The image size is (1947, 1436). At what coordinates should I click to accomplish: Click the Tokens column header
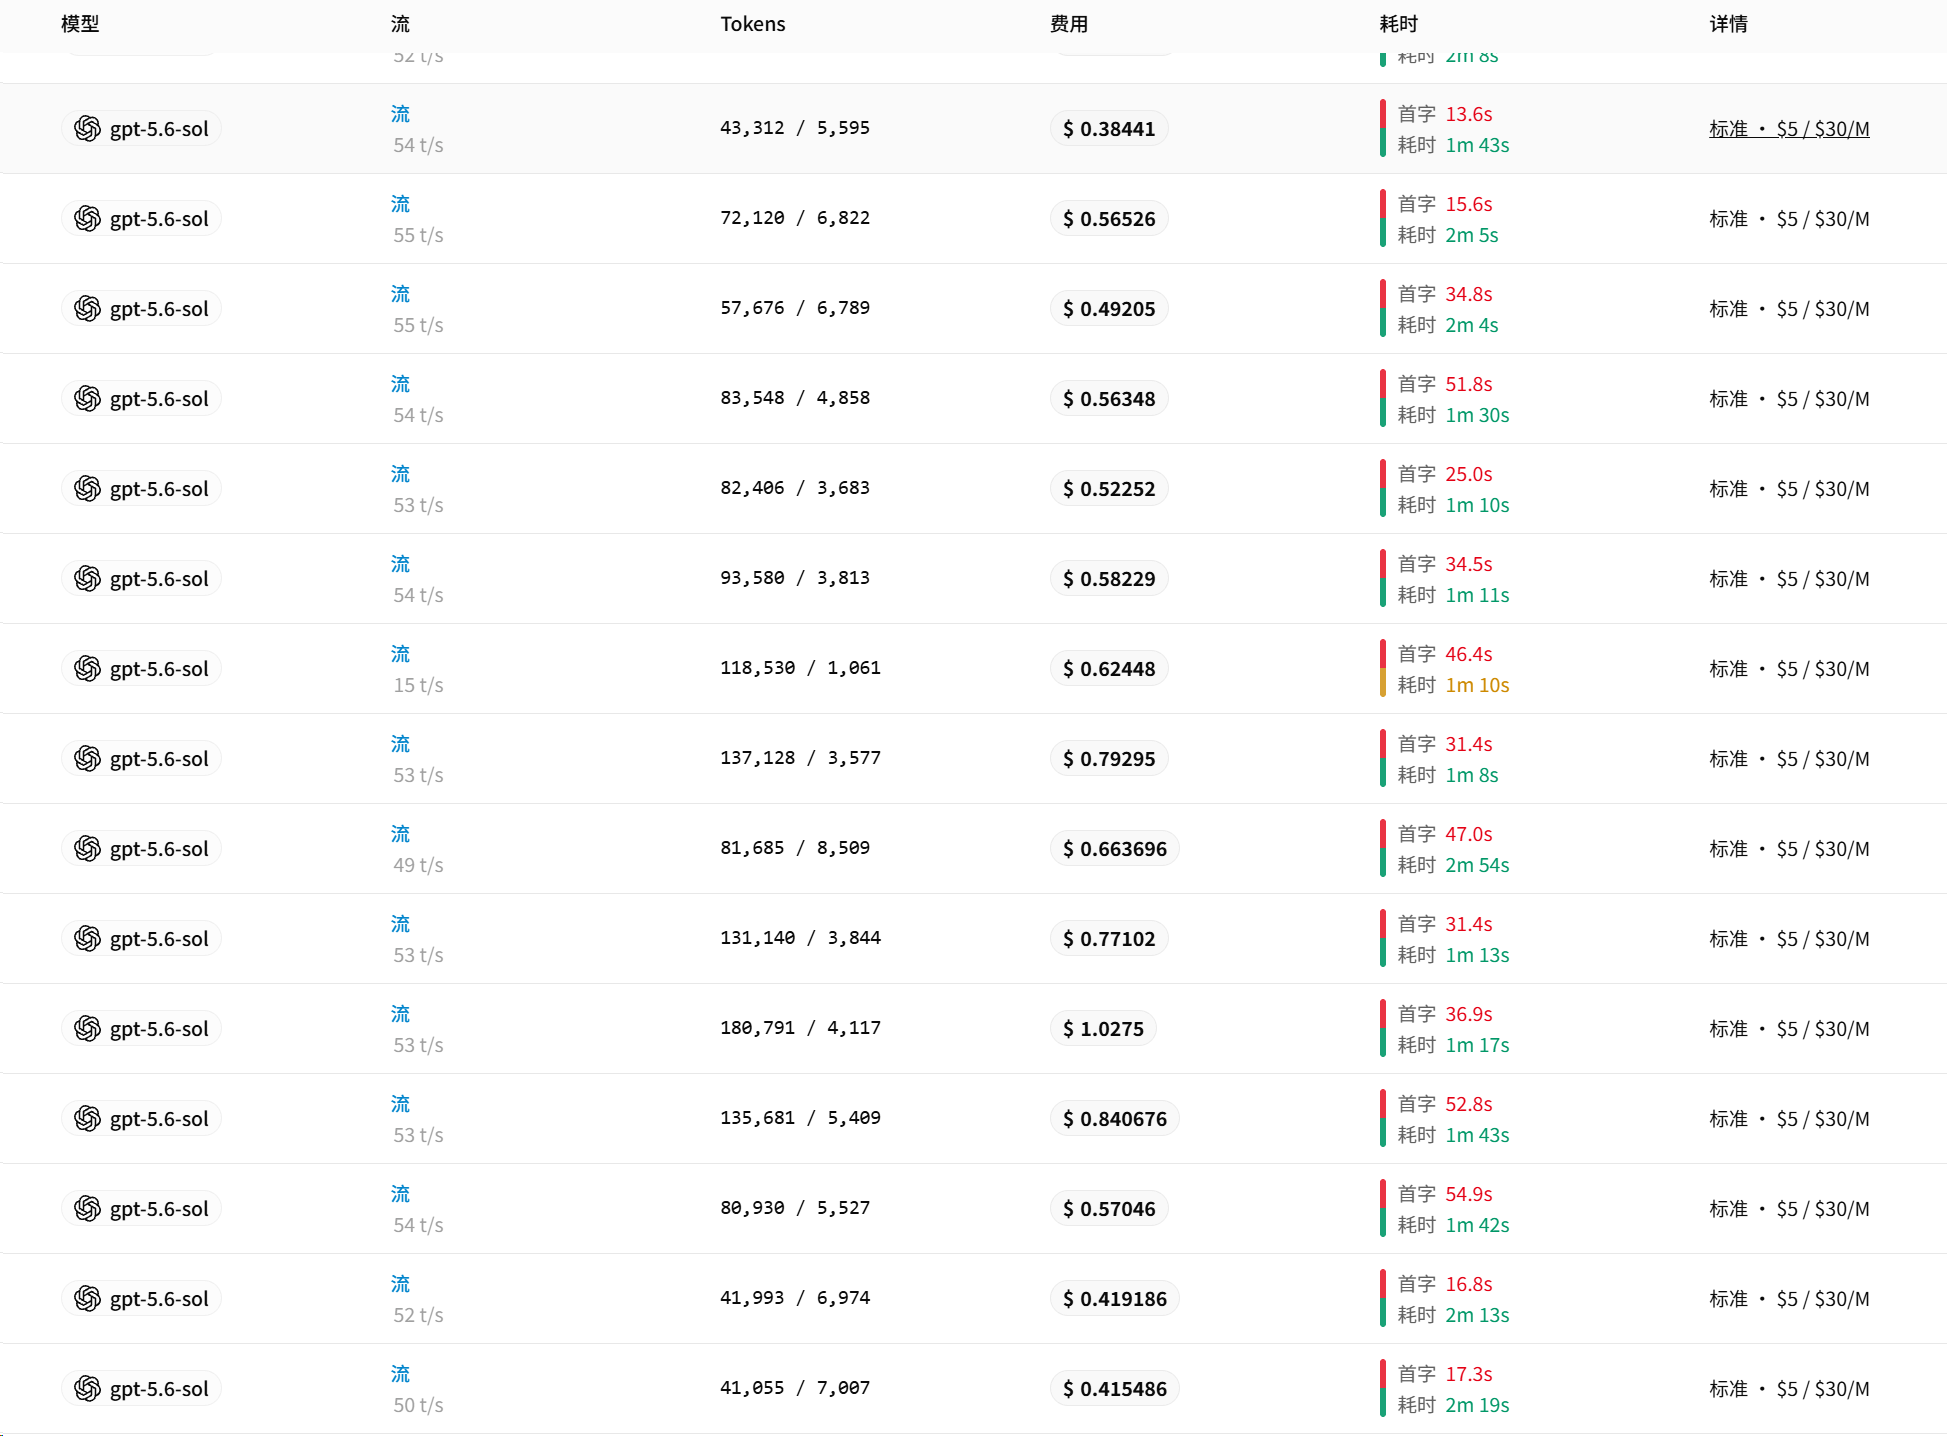tap(753, 24)
